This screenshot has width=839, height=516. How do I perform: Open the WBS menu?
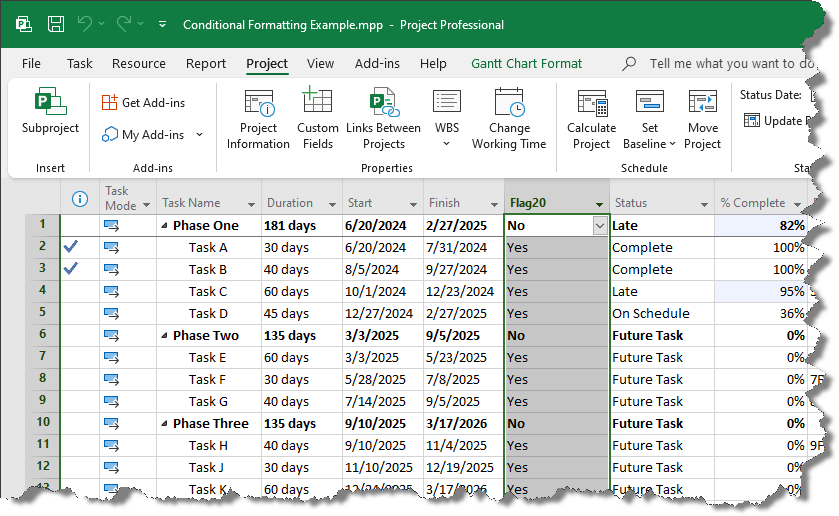coord(446,119)
